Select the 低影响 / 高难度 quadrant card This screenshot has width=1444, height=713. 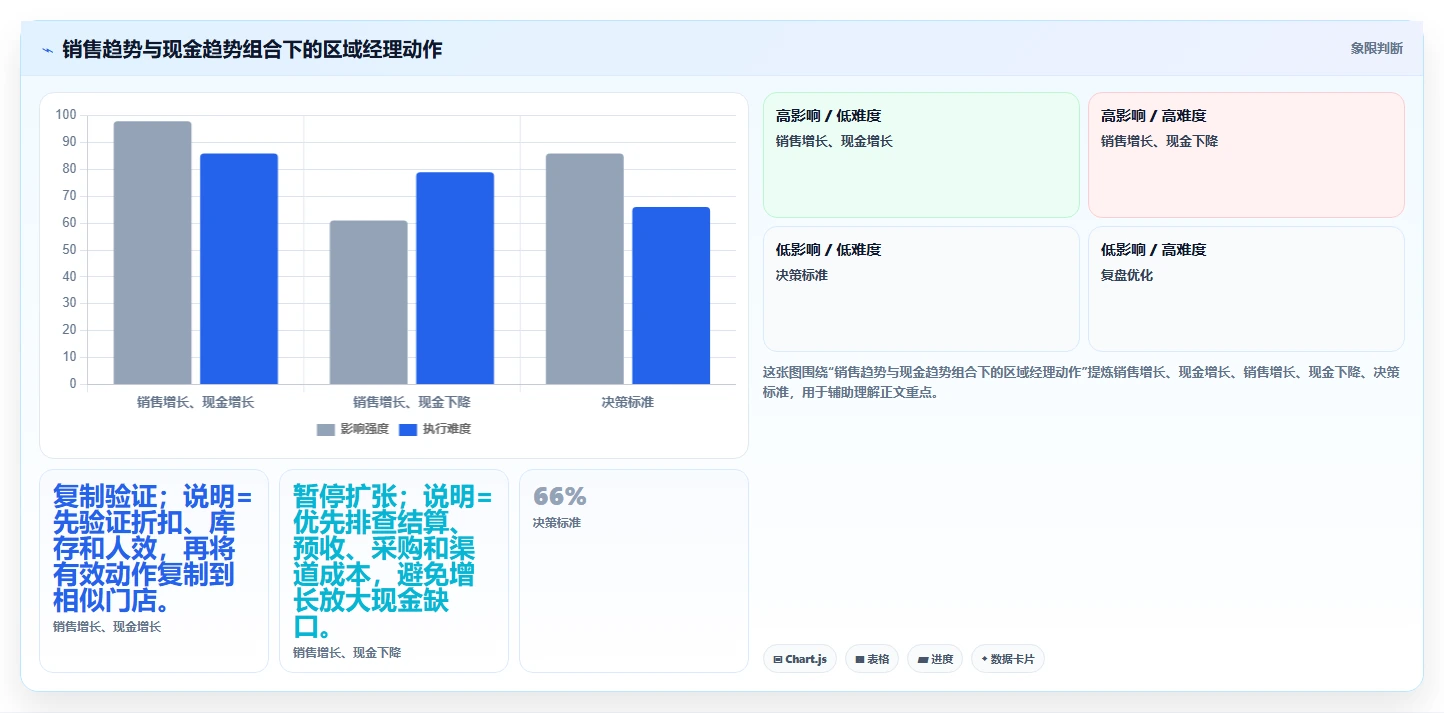coord(1246,289)
